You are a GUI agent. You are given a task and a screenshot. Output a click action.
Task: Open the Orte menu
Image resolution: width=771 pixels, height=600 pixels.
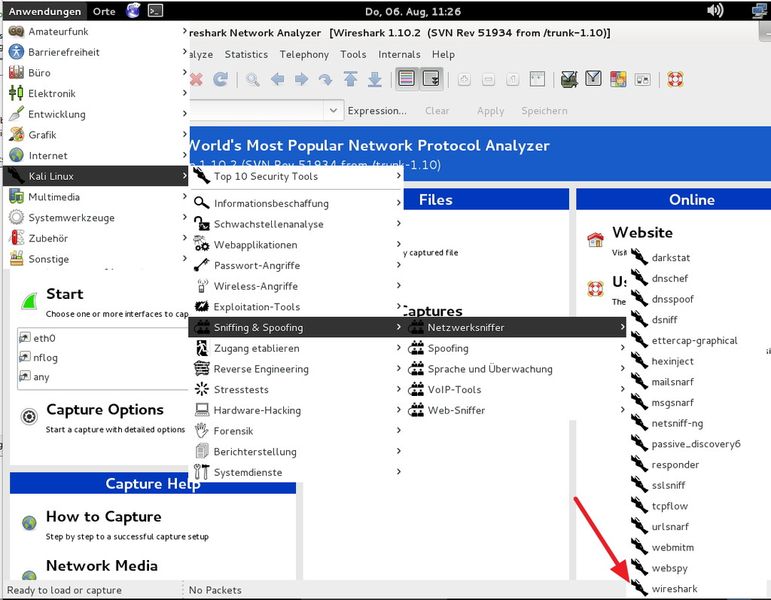(104, 11)
